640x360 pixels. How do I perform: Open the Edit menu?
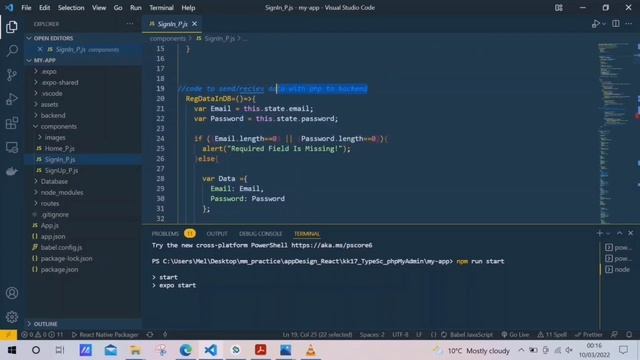coord(44,8)
